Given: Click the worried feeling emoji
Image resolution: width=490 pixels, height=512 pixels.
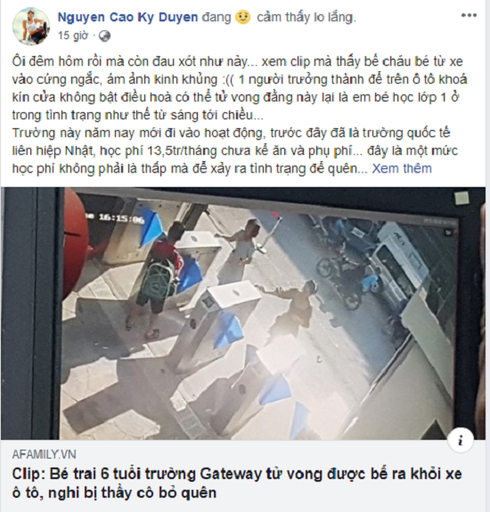Looking at the screenshot, I should point(243,17).
